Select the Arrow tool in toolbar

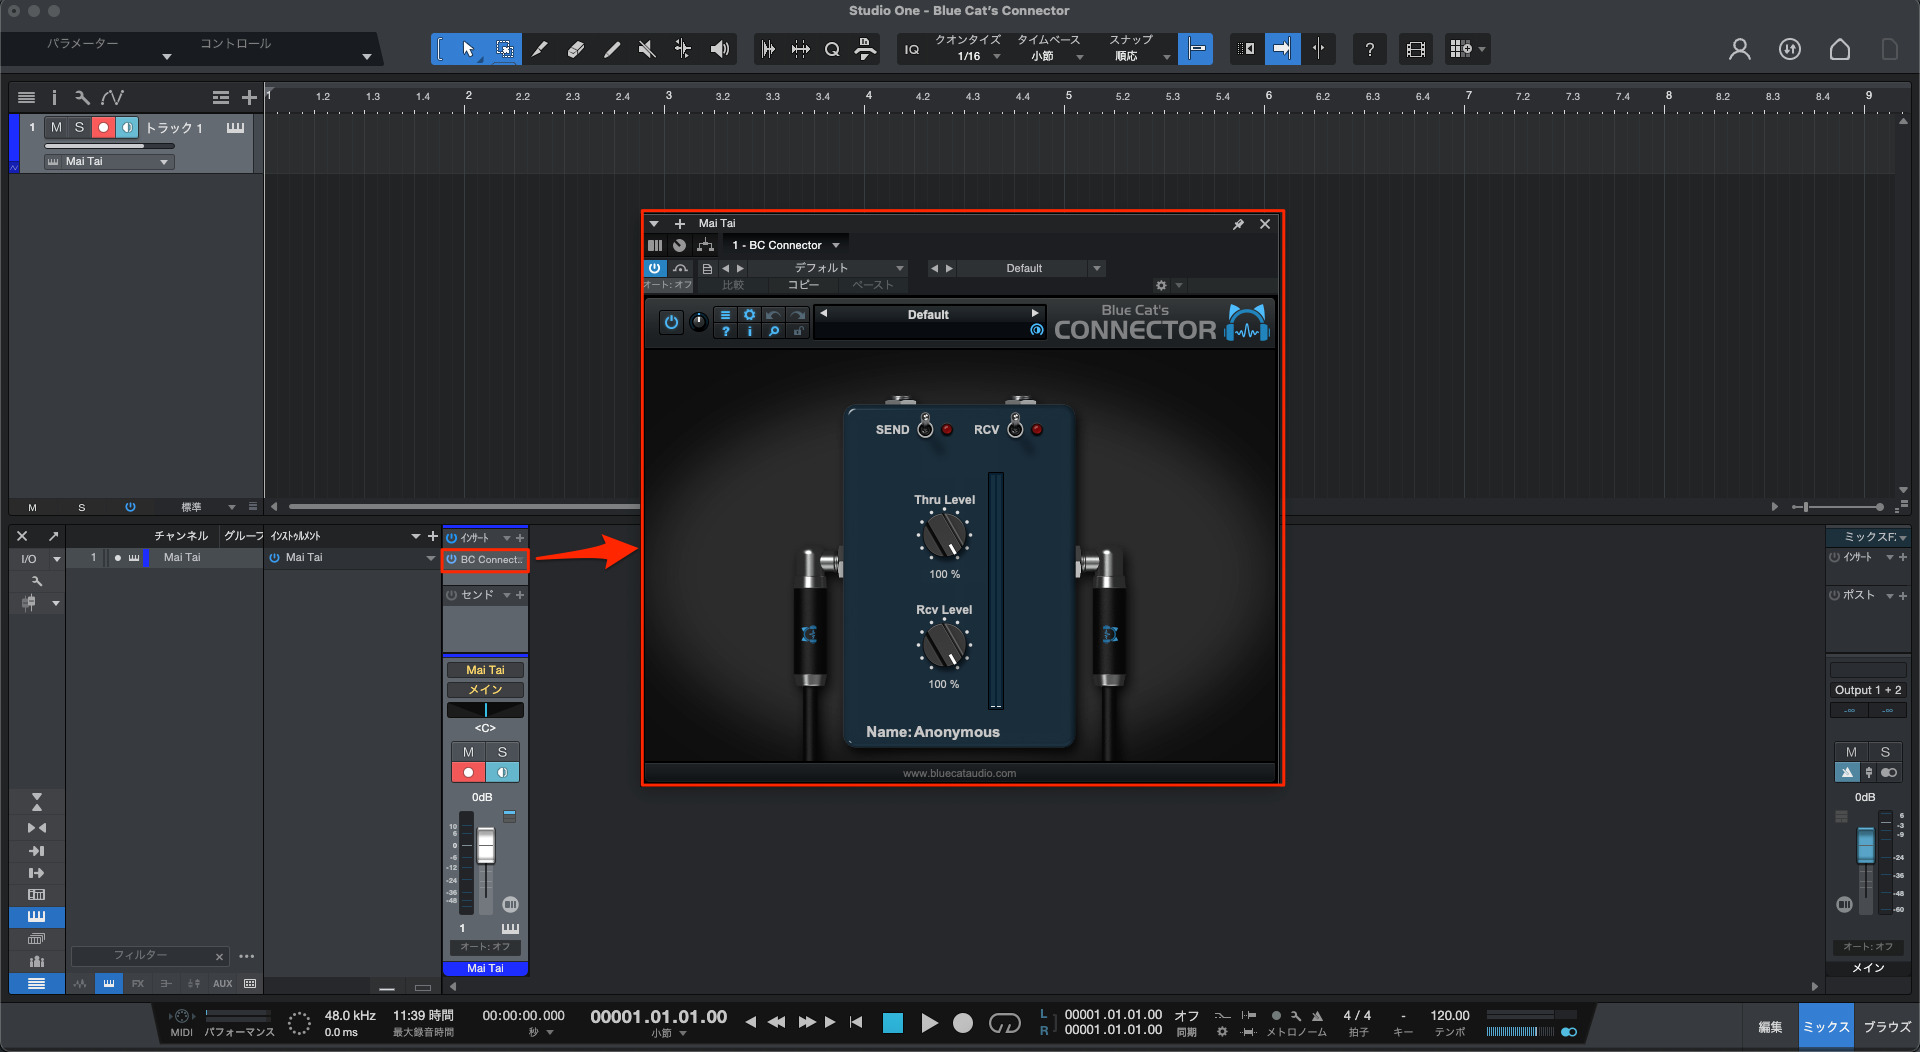pos(468,49)
